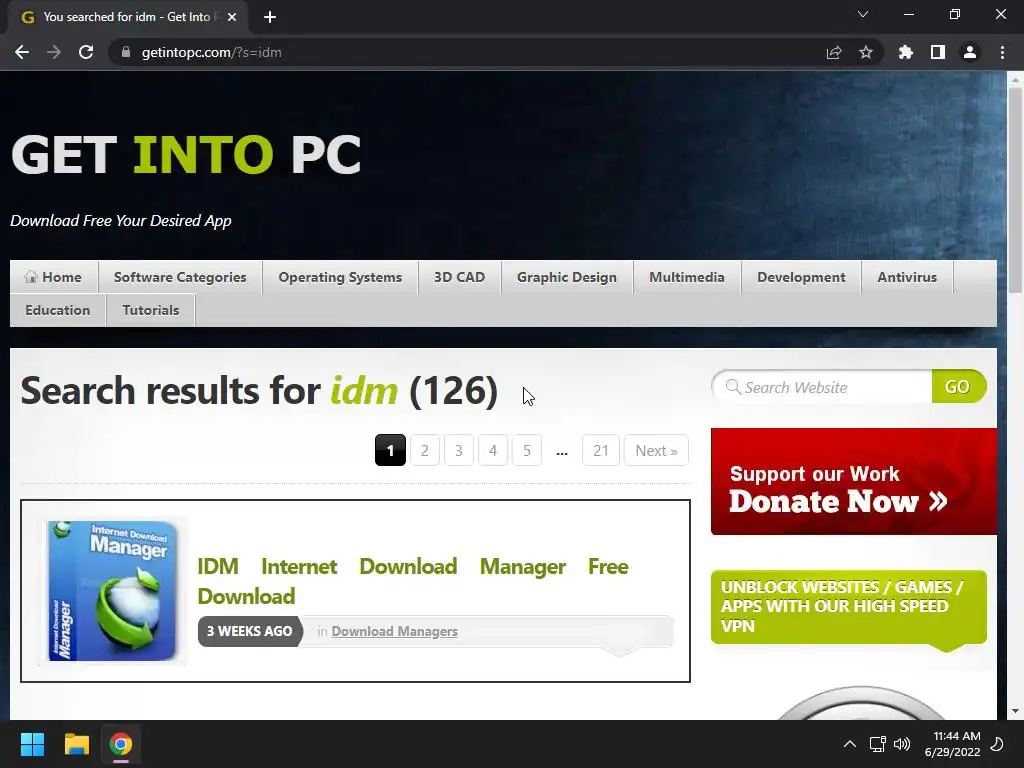Click the Donate Now banner
Screen dimensions: 1024x768
[854, 482]
